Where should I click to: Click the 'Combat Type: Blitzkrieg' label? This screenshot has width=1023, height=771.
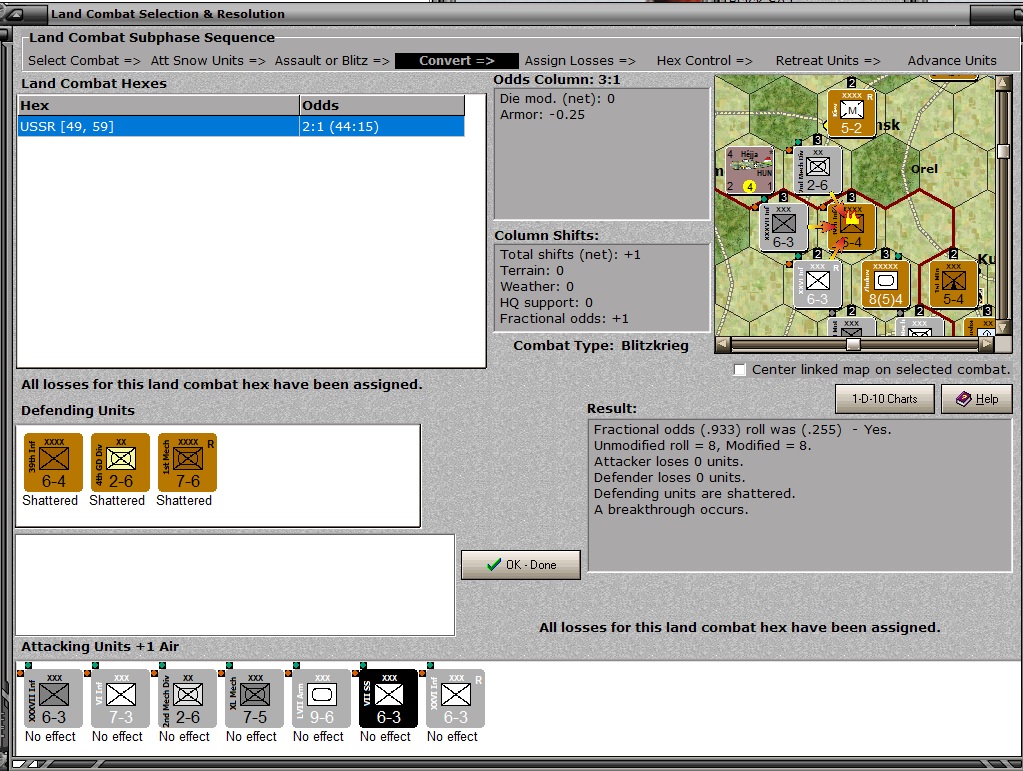coord(601,346)
